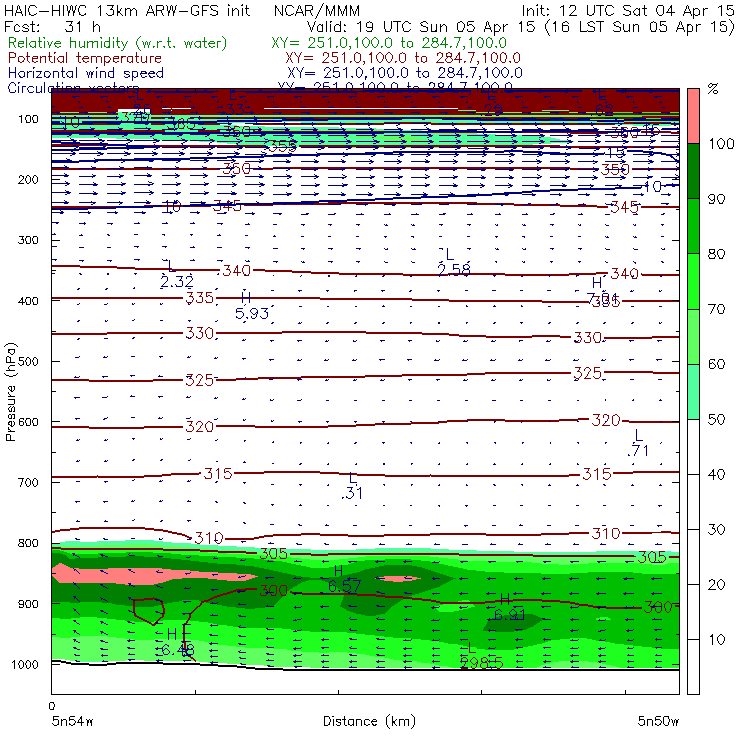Screen dimensions: 740x740
Task: Click the green 'XY= 251.0,100.0 to 284.7,100.0' text
Action: 389,43
